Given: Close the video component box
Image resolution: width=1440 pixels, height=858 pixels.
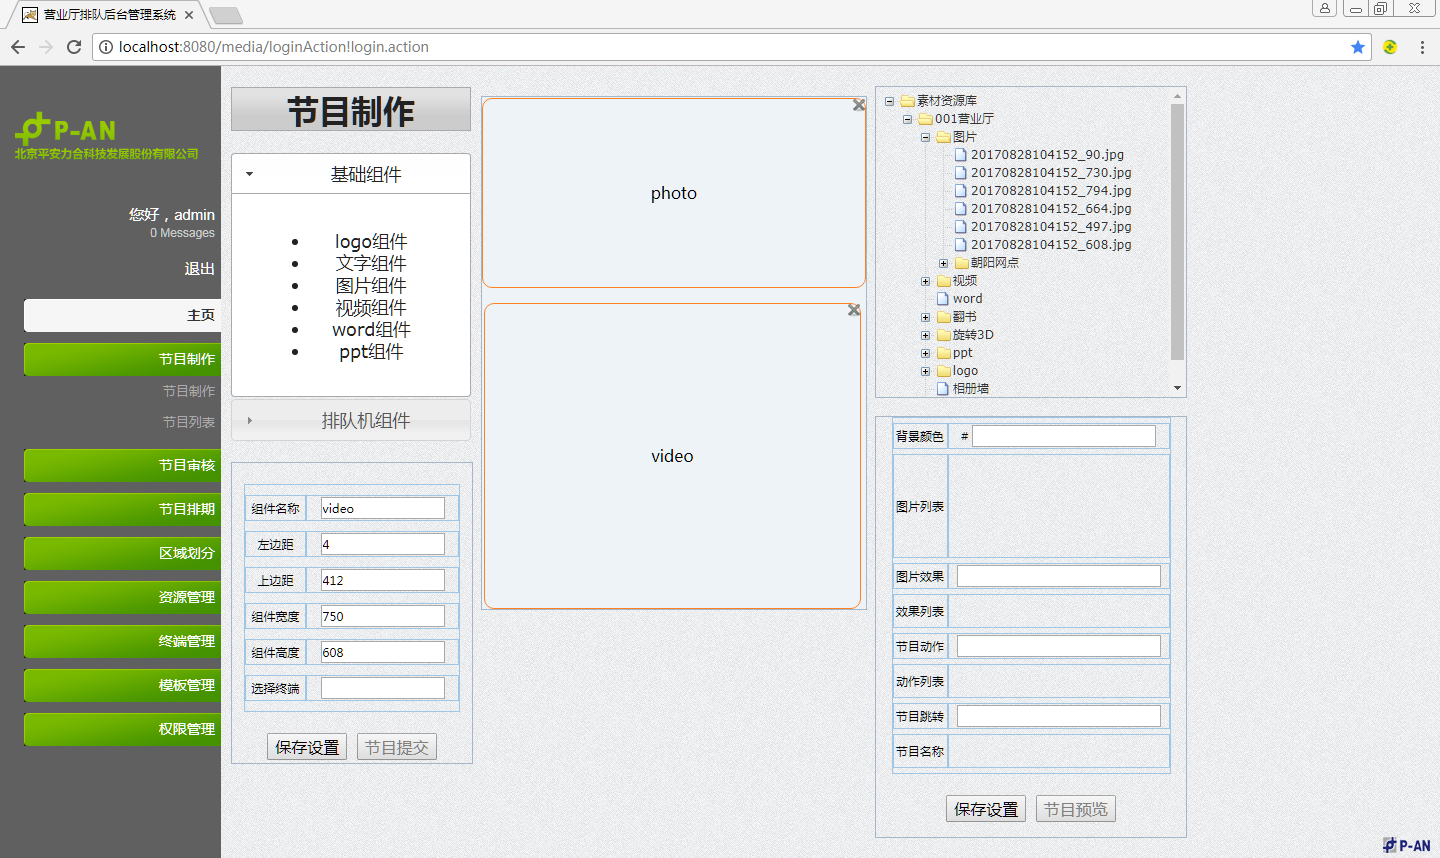Looking at the screenshot, I should 854,310.
